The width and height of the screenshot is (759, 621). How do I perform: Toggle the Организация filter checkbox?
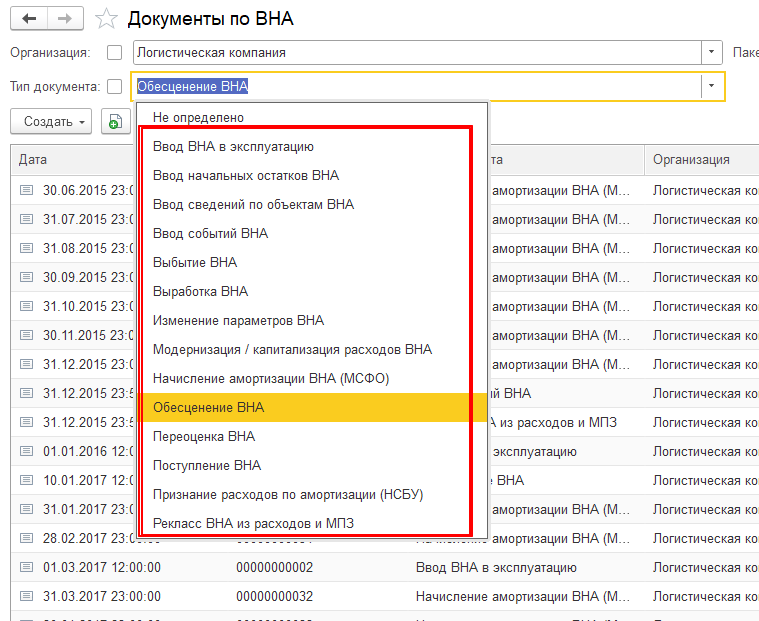coord(114,52)
